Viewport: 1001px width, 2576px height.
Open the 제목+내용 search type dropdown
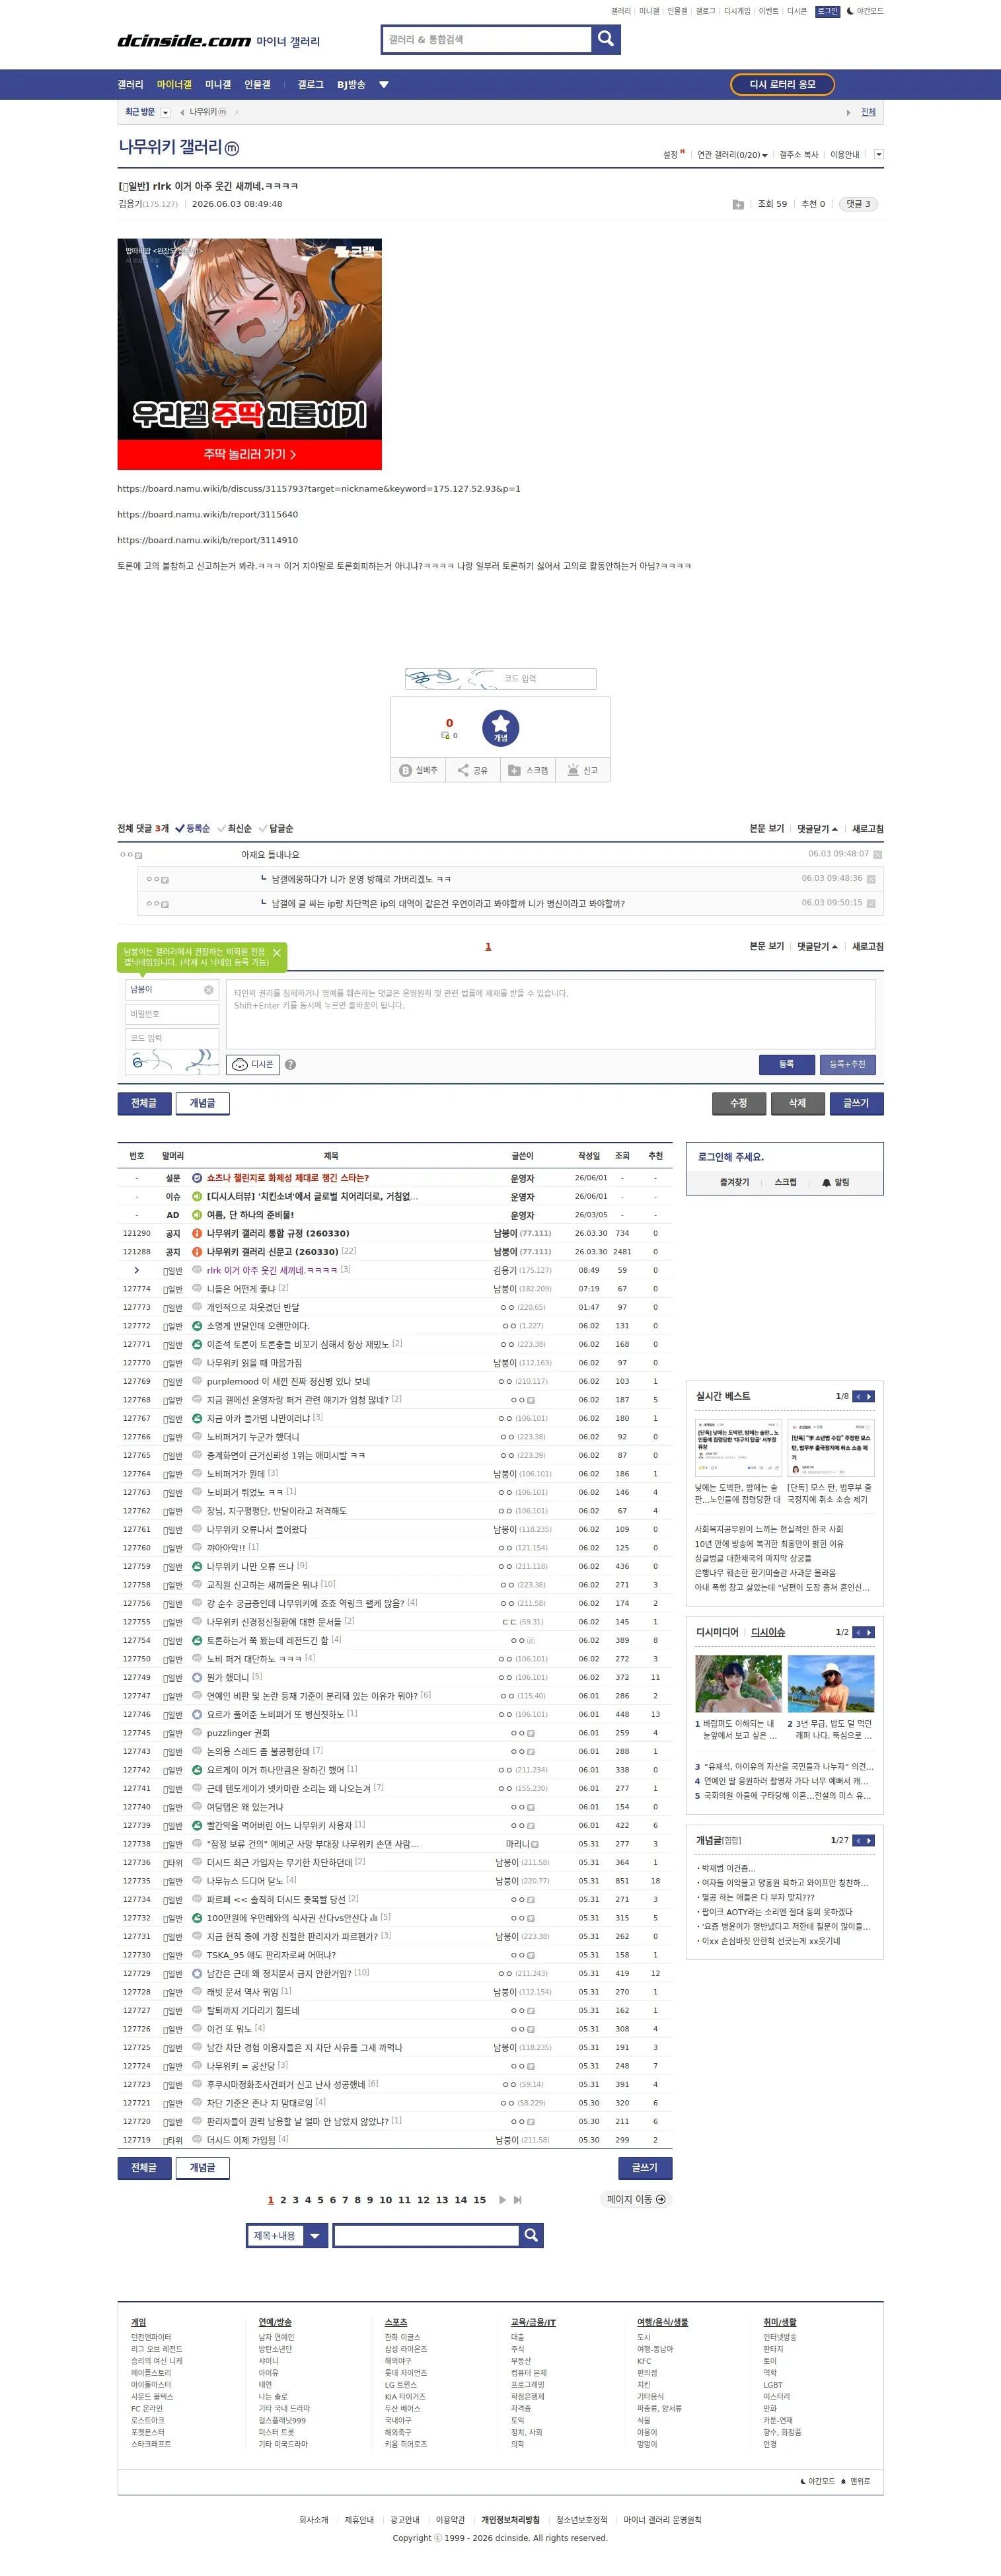tap(288, 2235)
